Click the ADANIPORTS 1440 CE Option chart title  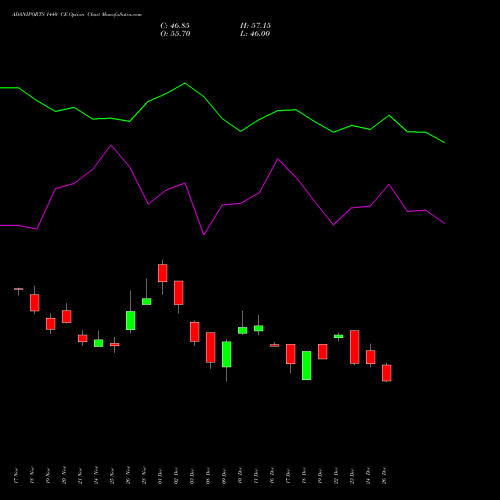pyautogui.click(x=77, y=15)
